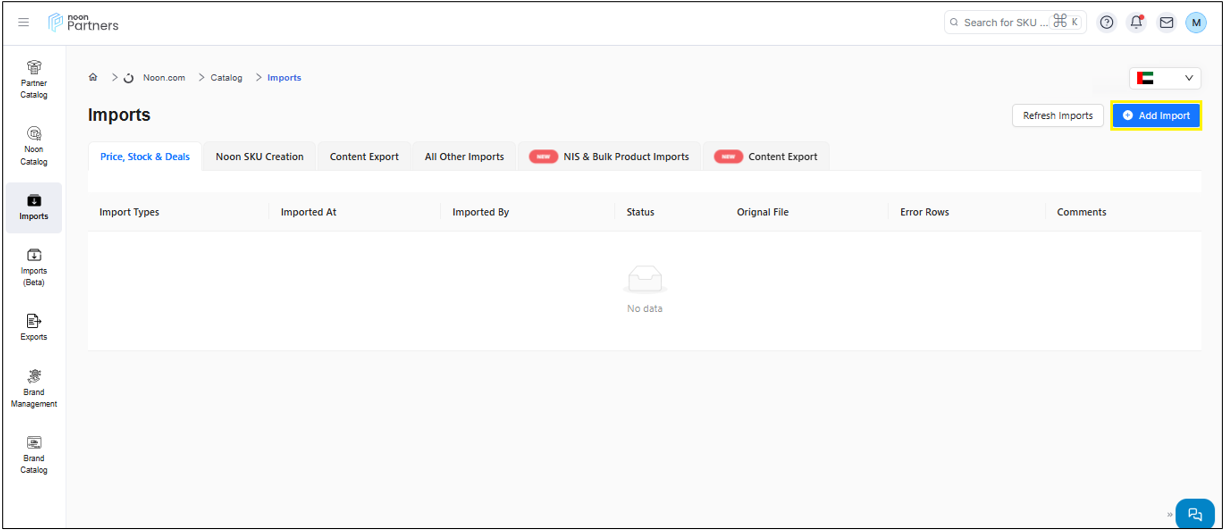Open Brand Management in sidebar

click(x=34, y=388)
